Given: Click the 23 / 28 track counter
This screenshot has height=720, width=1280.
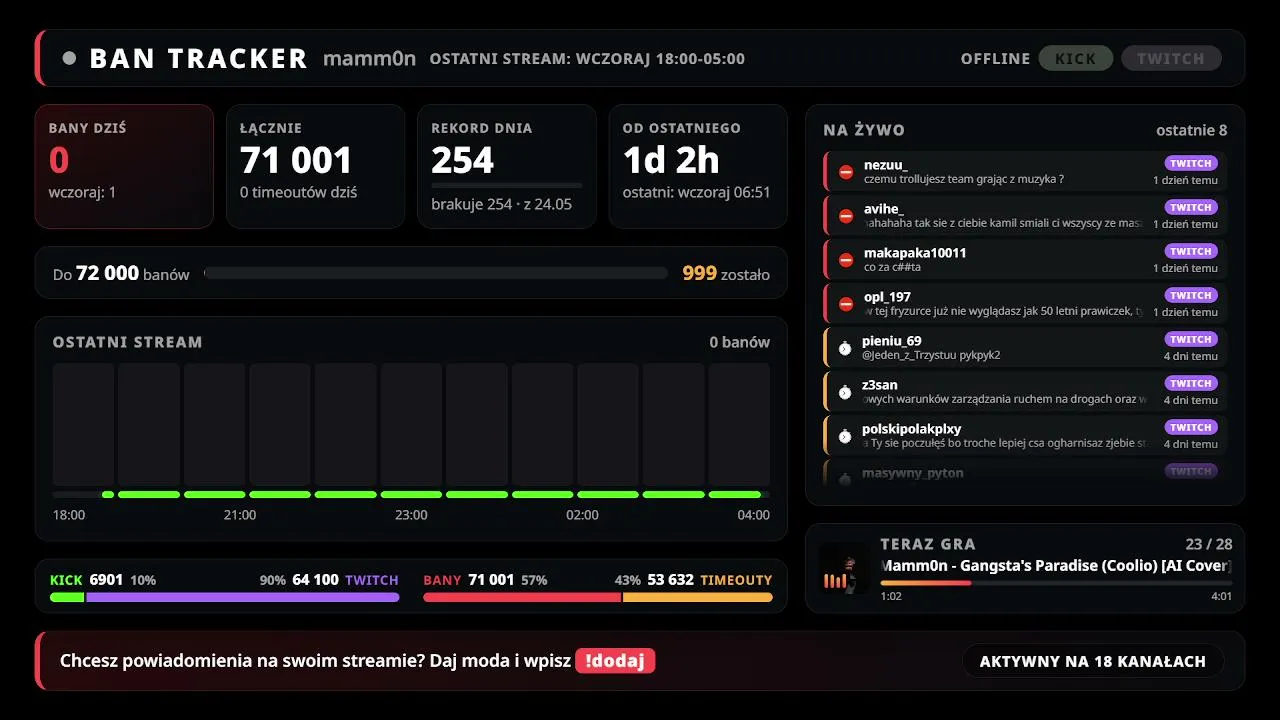Looking at the screenshot, I should [1208, 544].
